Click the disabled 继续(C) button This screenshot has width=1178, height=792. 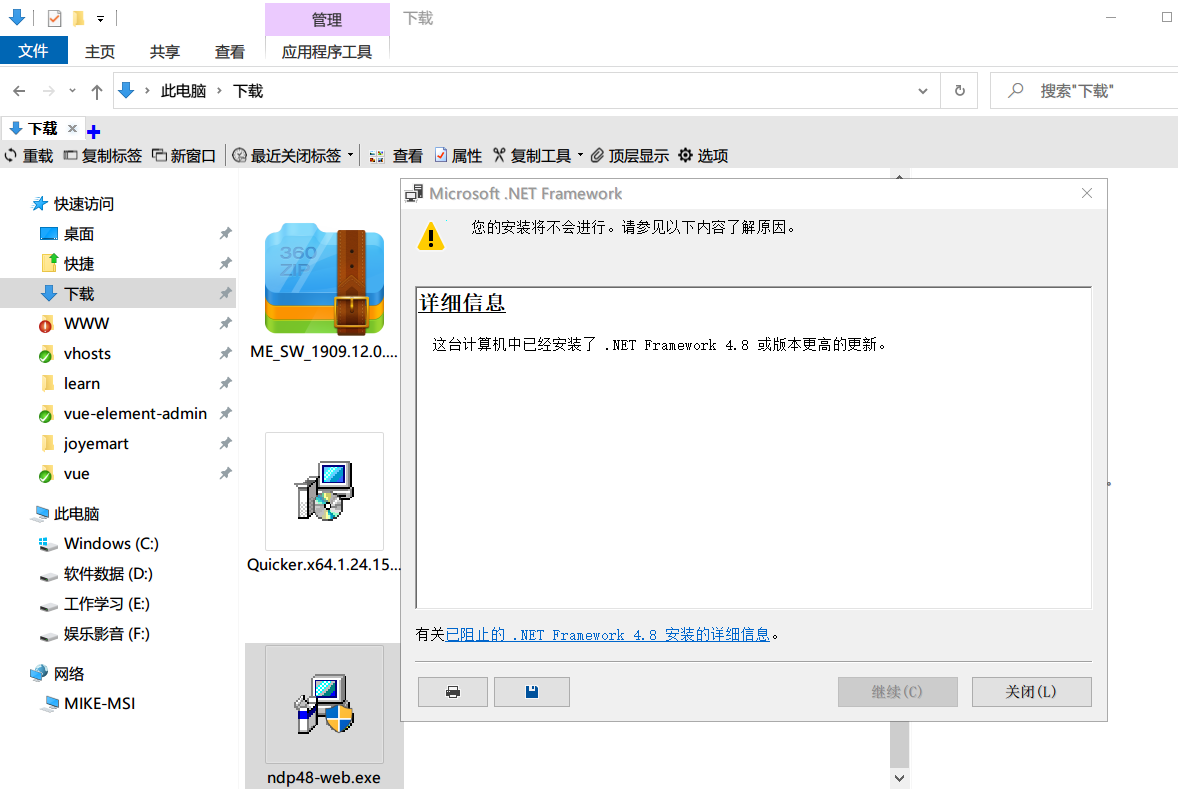[x=897, y=691]
